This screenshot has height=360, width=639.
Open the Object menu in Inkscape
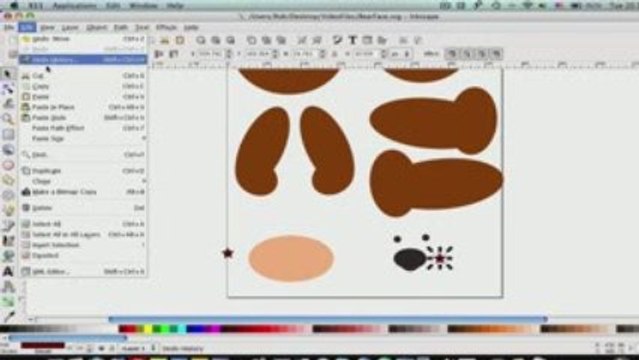tap(97, 27)
